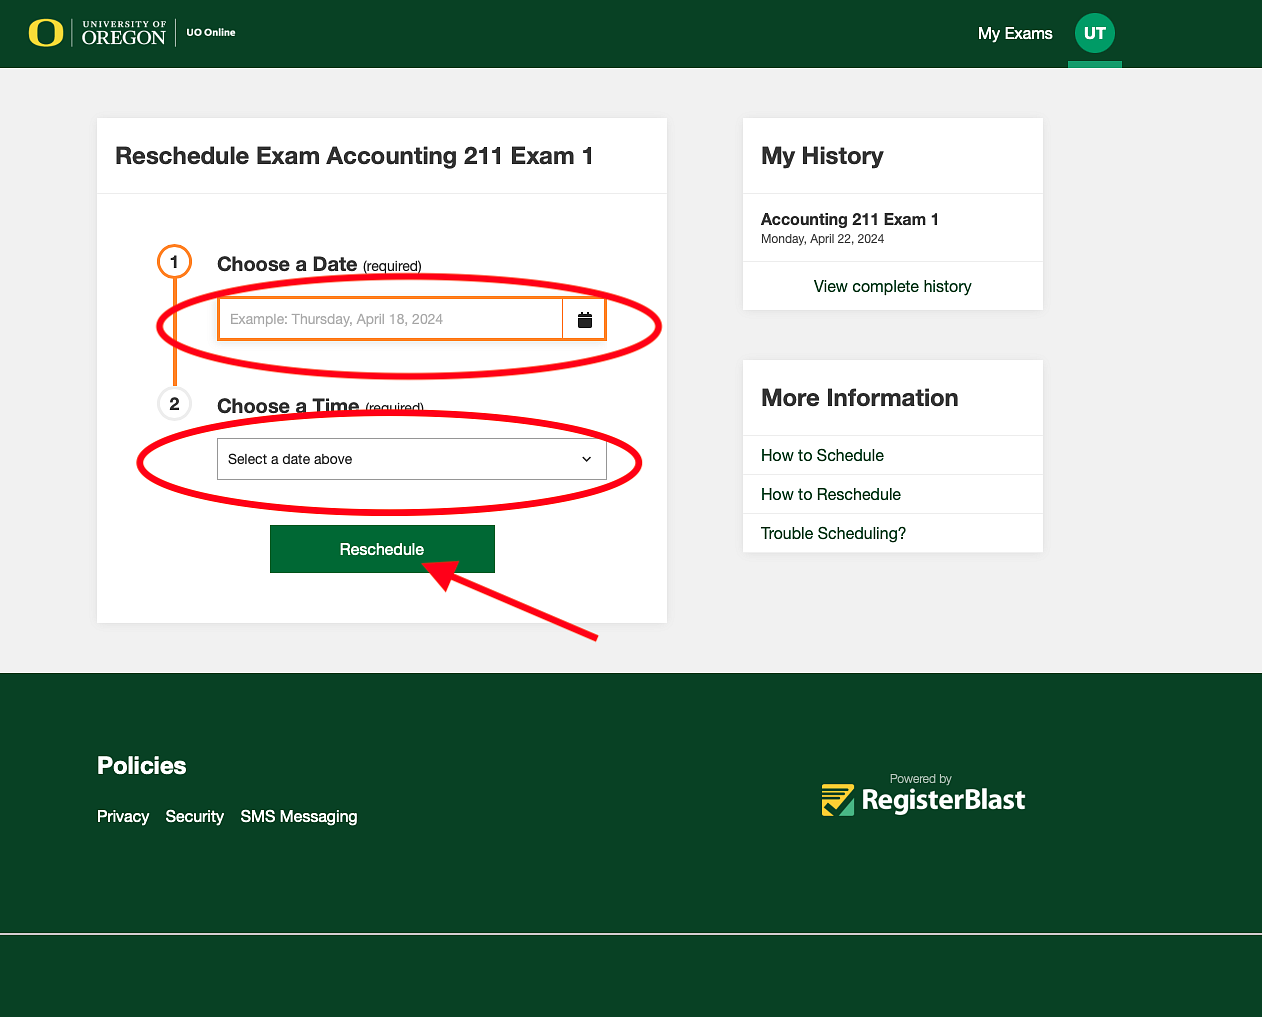Open the Choose a Time dropdown
The image size is (1262, 1017).
[x=412, y=459]
